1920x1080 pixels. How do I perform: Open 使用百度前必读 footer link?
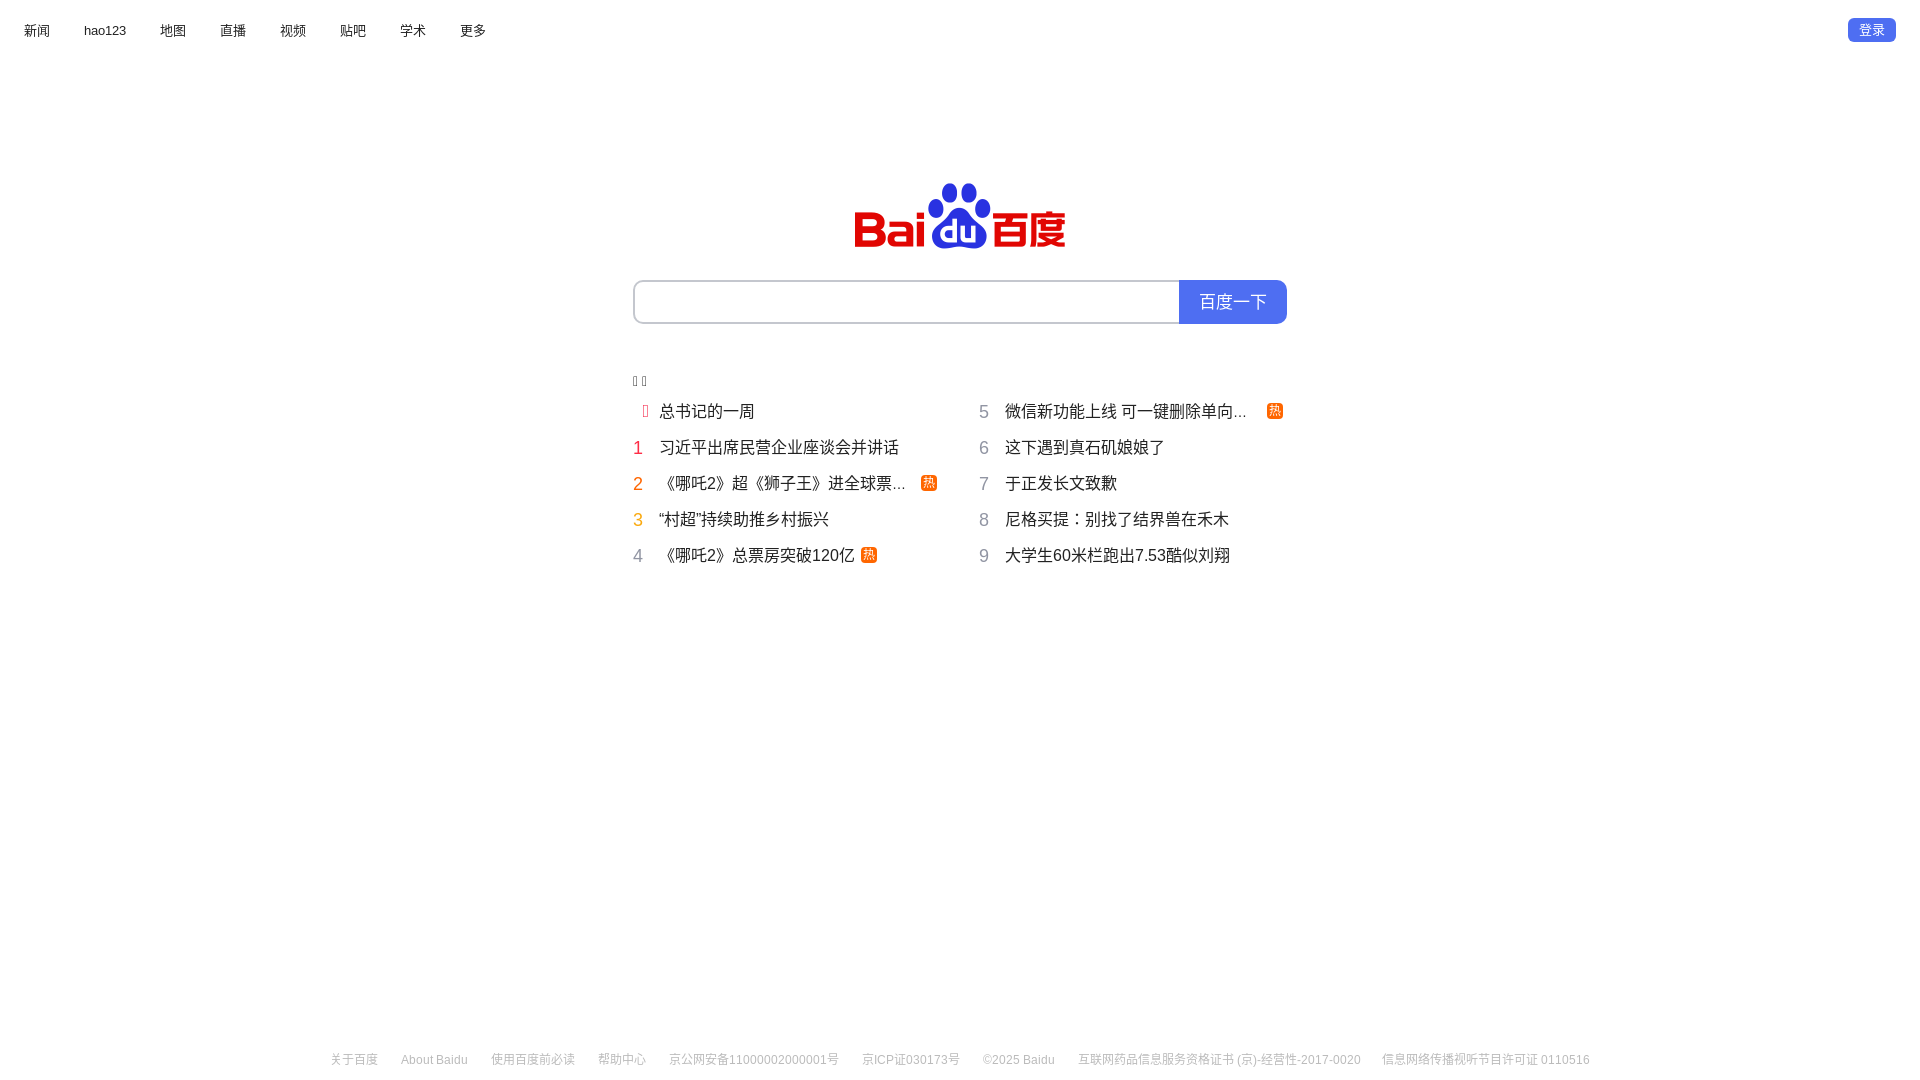(x=533, y=1060)
